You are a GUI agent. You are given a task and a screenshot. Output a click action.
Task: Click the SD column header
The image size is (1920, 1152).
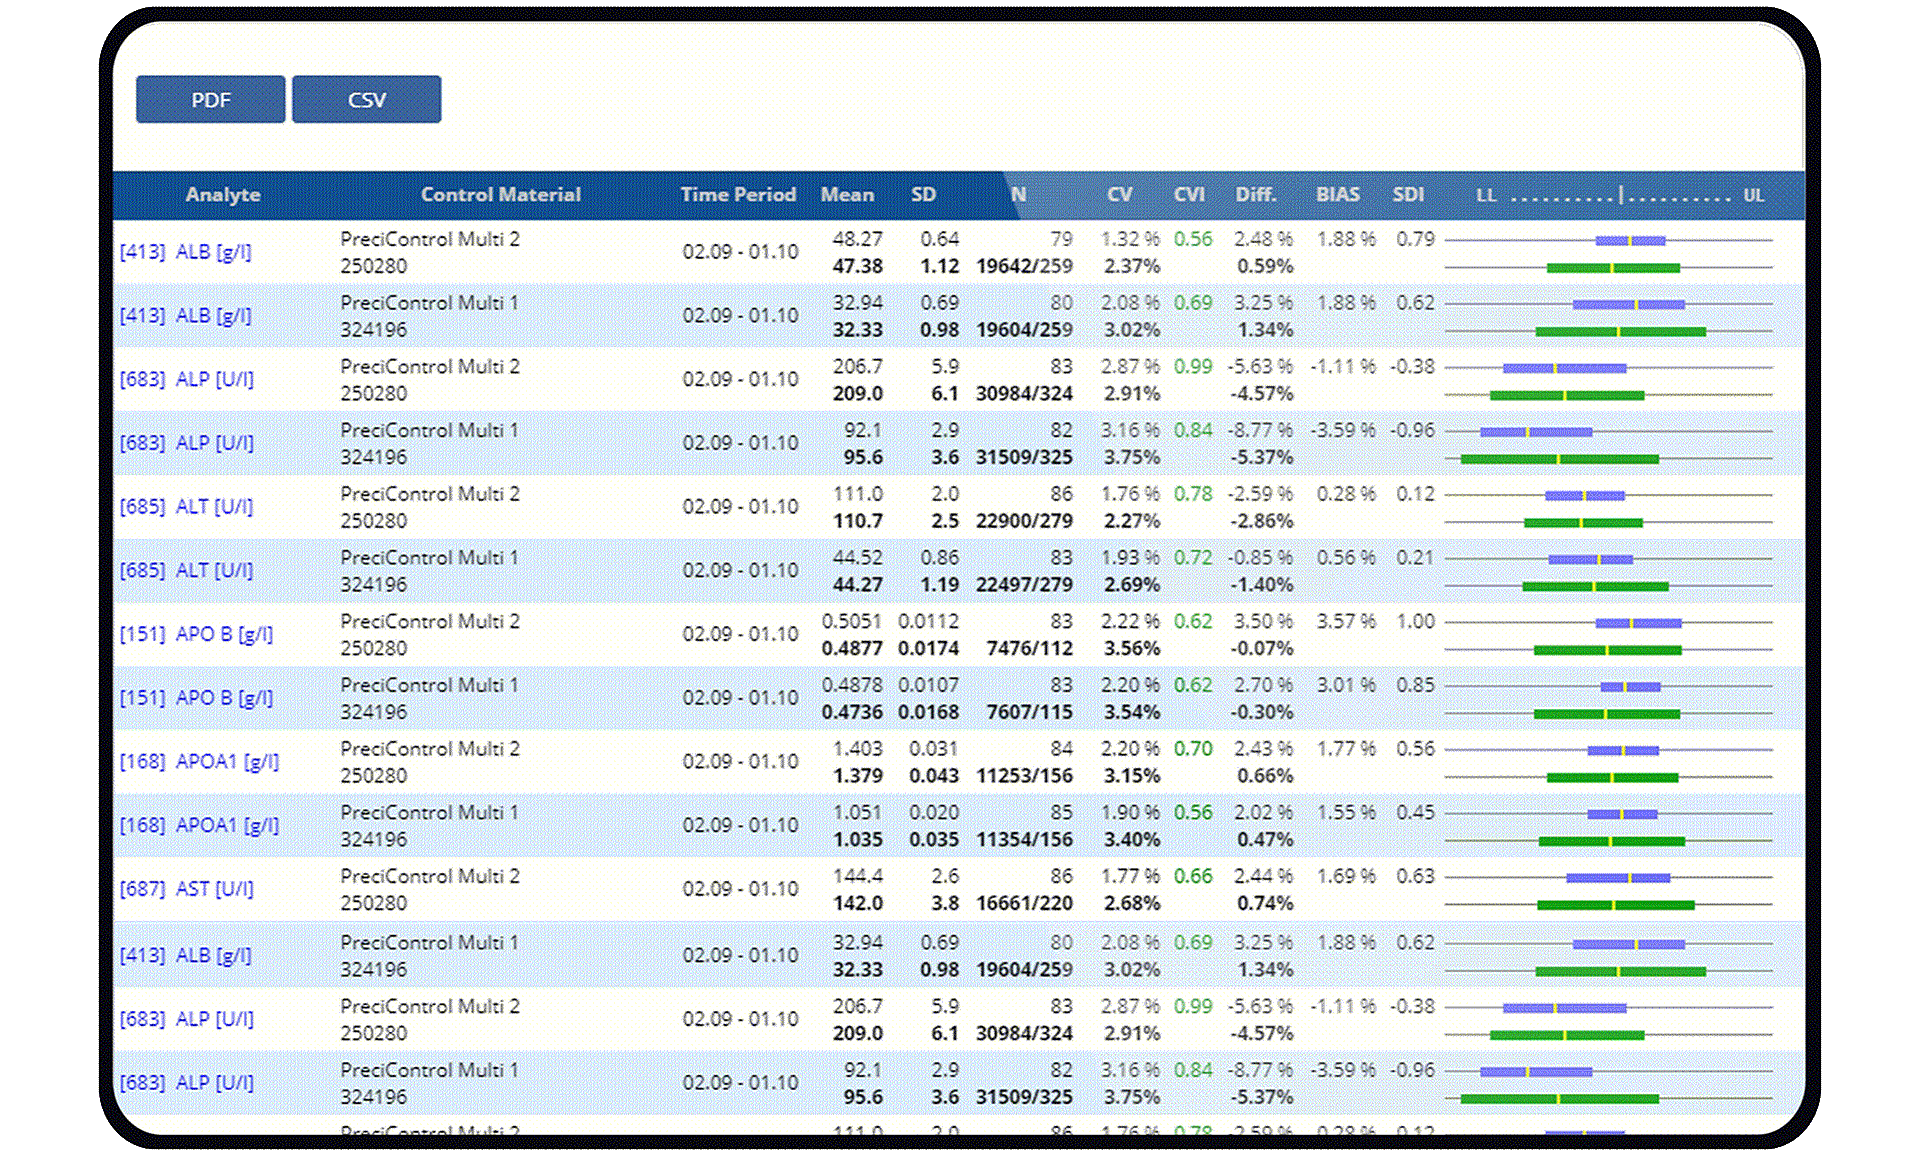point(924,195)
